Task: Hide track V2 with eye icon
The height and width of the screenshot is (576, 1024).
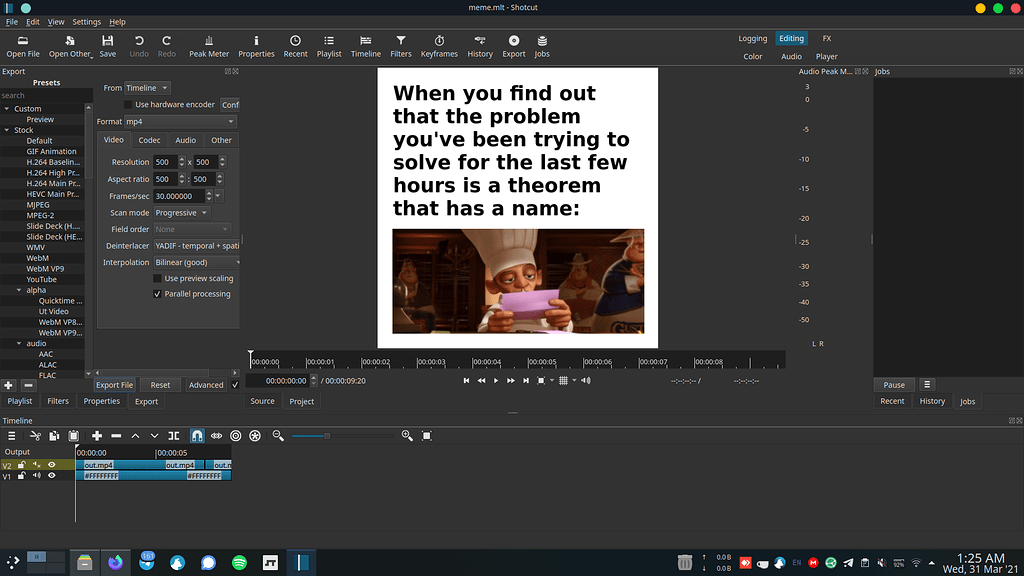Action: point(52,465)
